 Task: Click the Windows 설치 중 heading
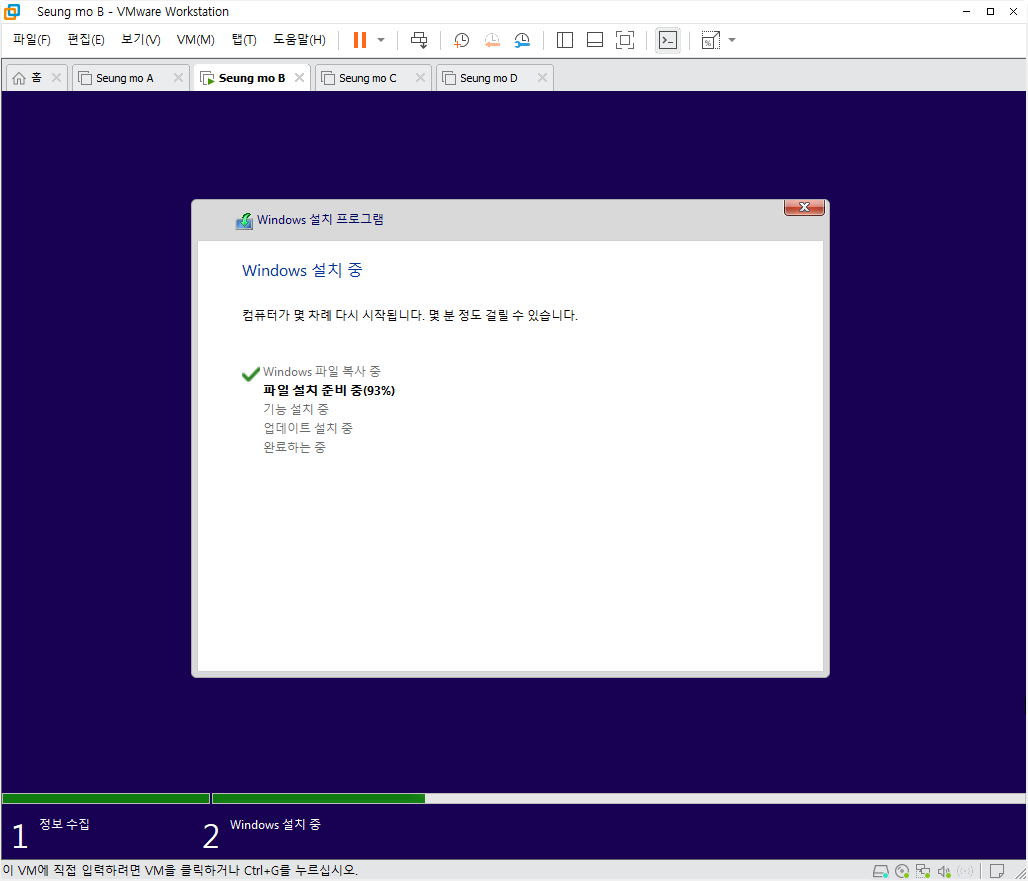coord(302,271)
